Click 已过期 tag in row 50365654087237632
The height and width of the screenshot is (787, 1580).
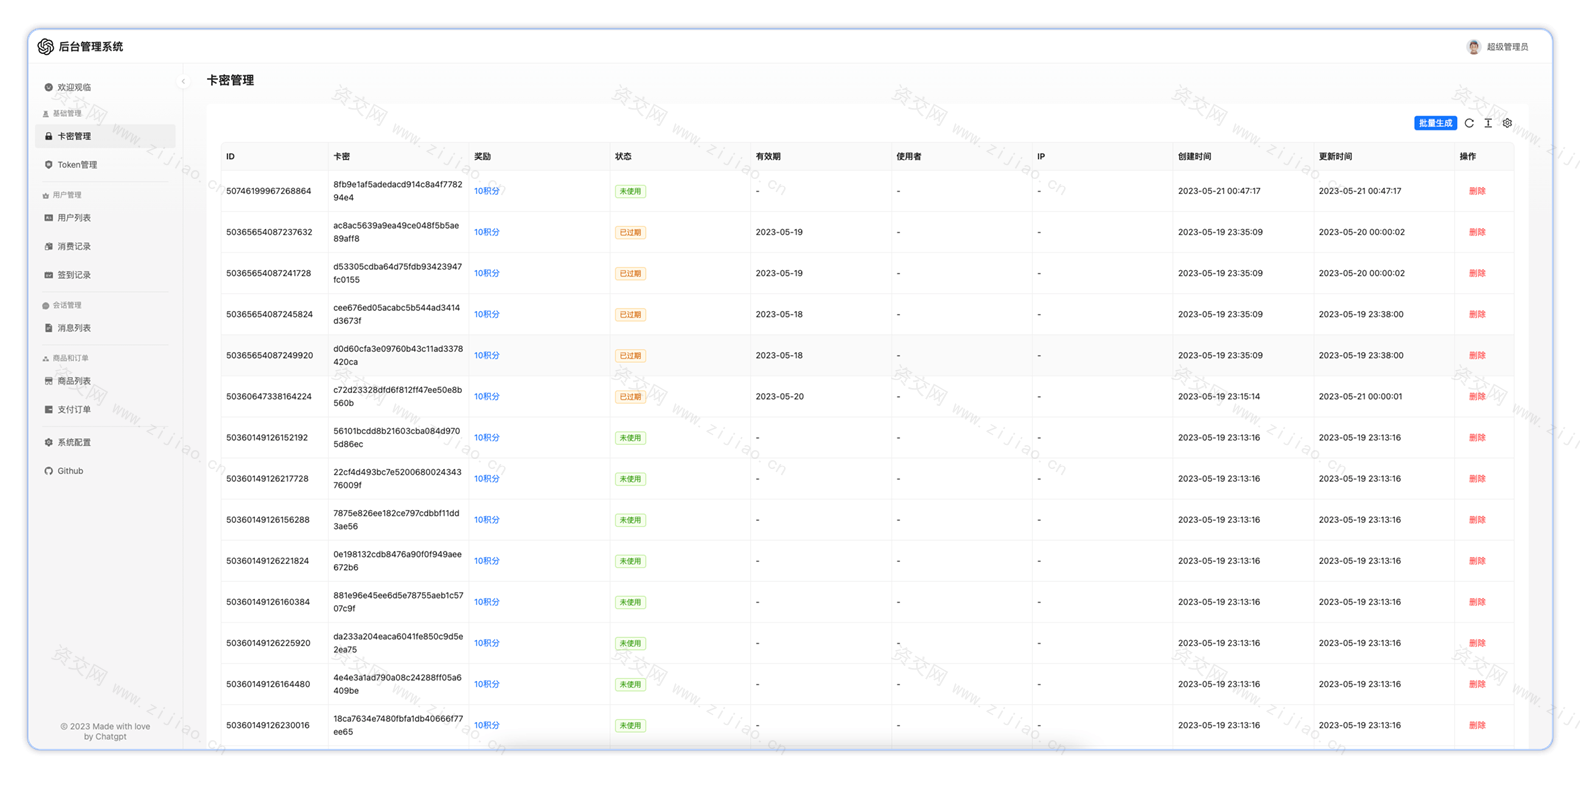pyautogui.click(x=630, y=232)
